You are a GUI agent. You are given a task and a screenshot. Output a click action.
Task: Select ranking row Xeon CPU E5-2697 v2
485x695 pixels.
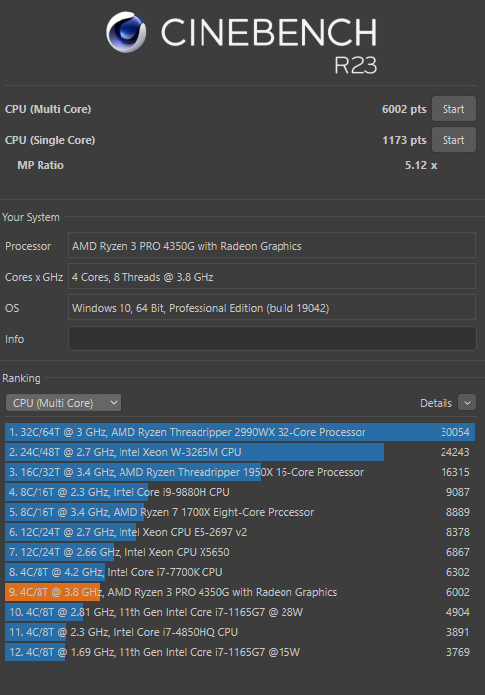coord(240,532)
